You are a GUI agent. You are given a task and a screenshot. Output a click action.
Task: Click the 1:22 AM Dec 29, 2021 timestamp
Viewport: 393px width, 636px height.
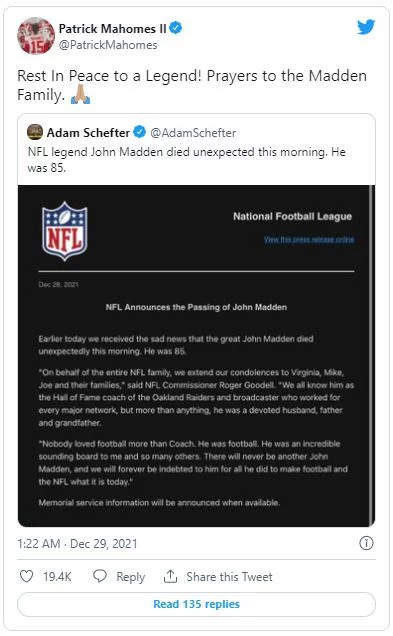pyautogui.click(x=77, y=544)
